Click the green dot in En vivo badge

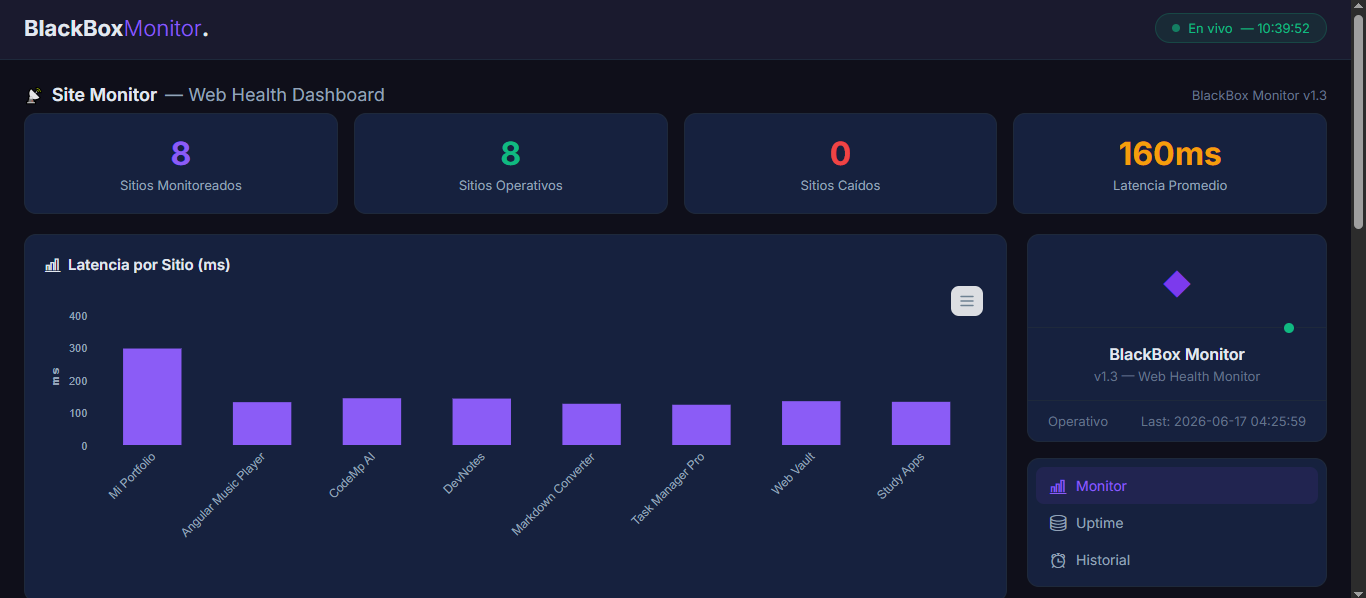pyautogui.click(x=1176, y=28)
